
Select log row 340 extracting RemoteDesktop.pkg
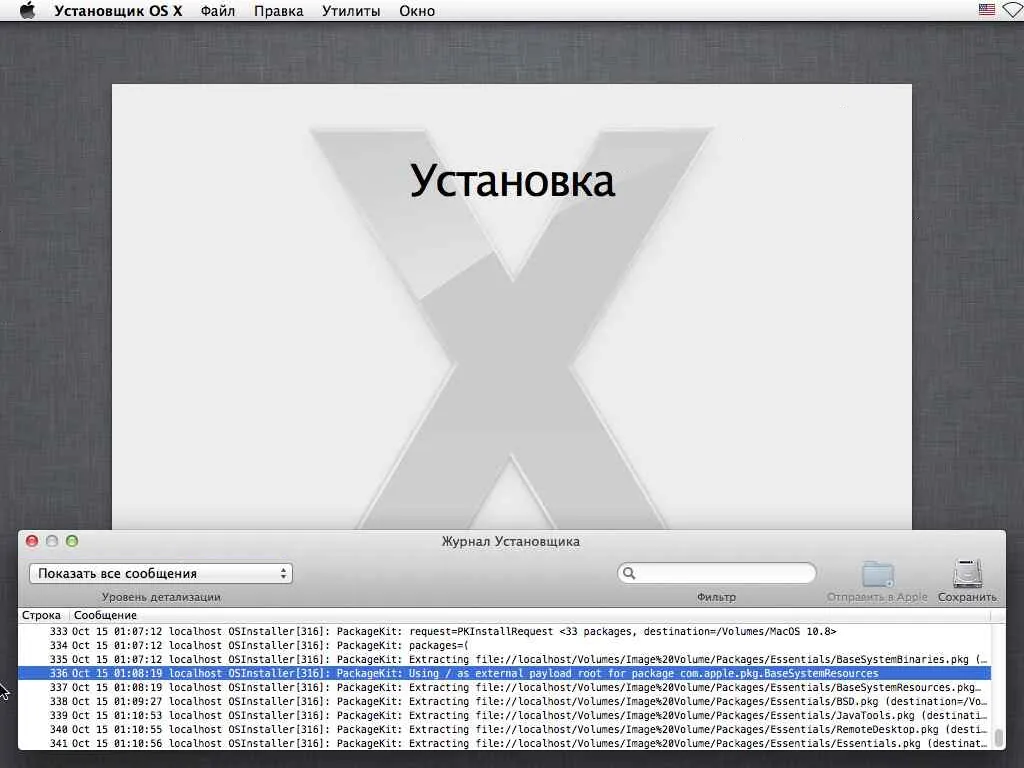tap(504, 729)
